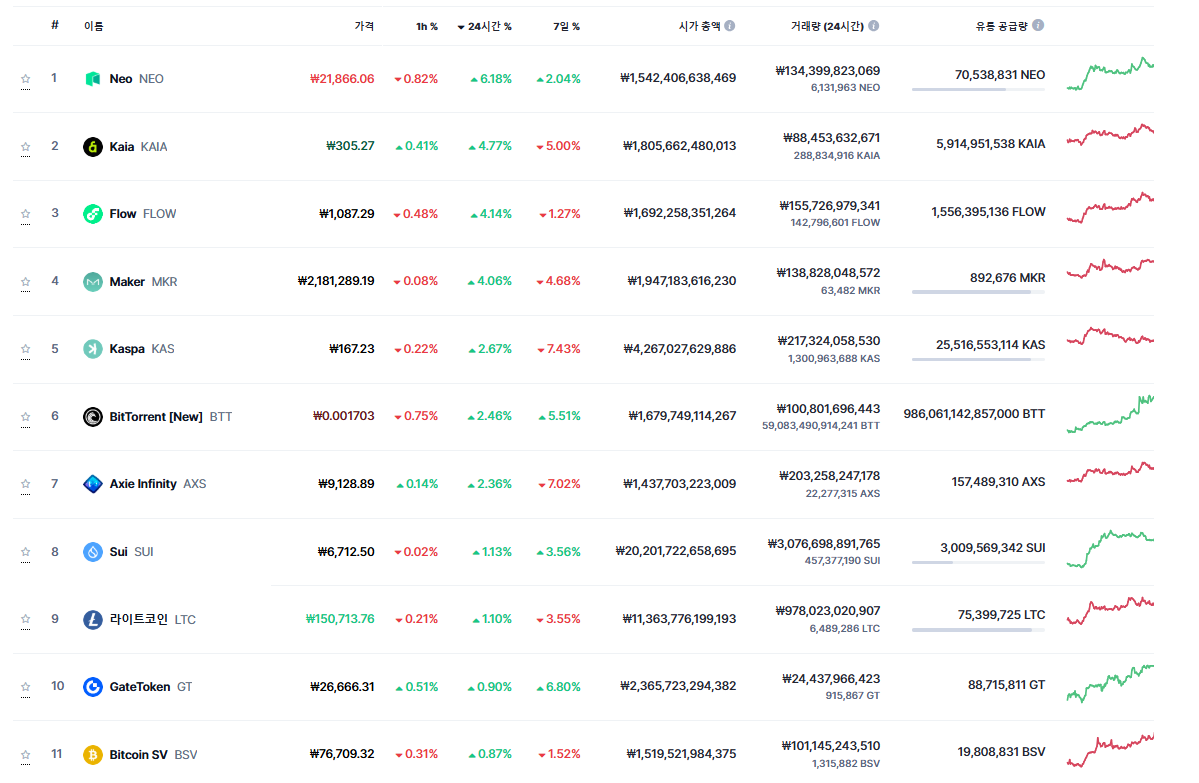Add Neo to watchlist with star
Image resolution: width=1199 pixels, height=783 pixels.
[25, 79]
